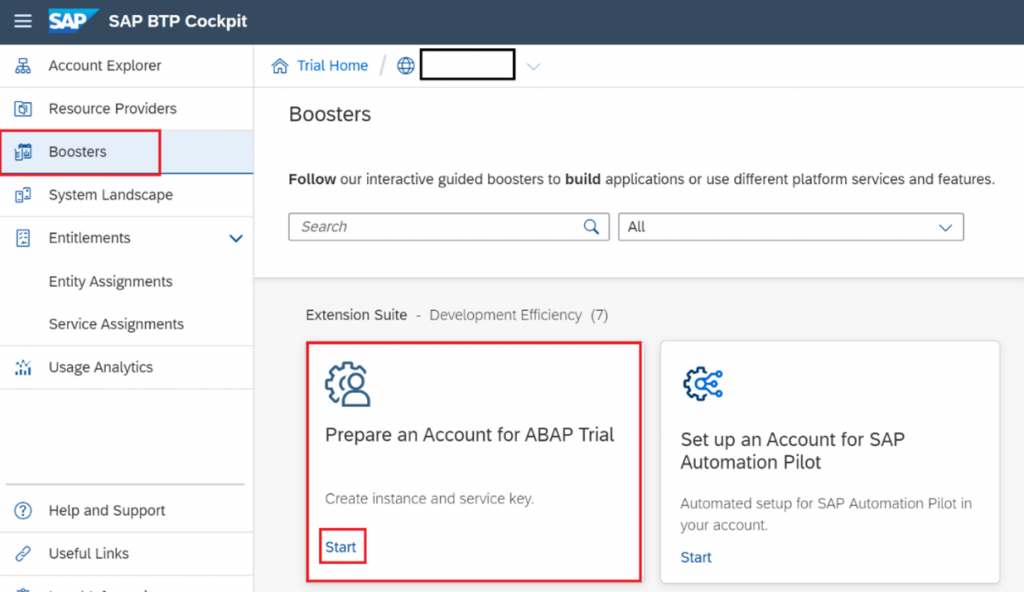Open Service Assignments

[116, 324]
